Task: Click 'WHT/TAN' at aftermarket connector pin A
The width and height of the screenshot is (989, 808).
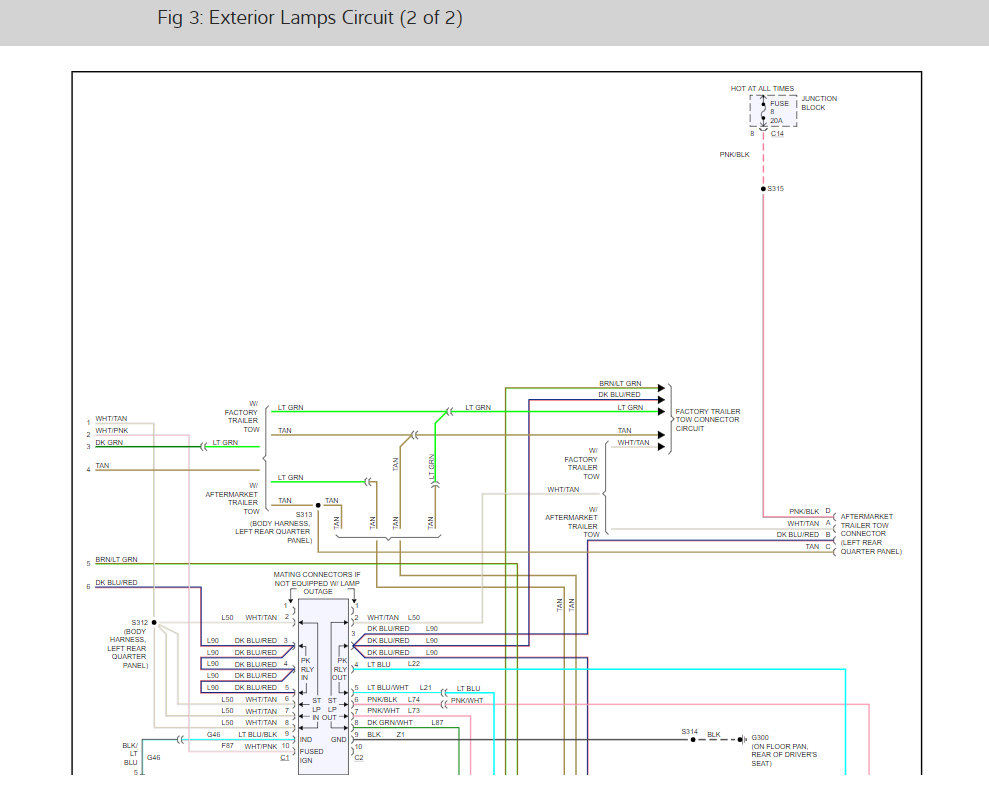Action: 803,524
